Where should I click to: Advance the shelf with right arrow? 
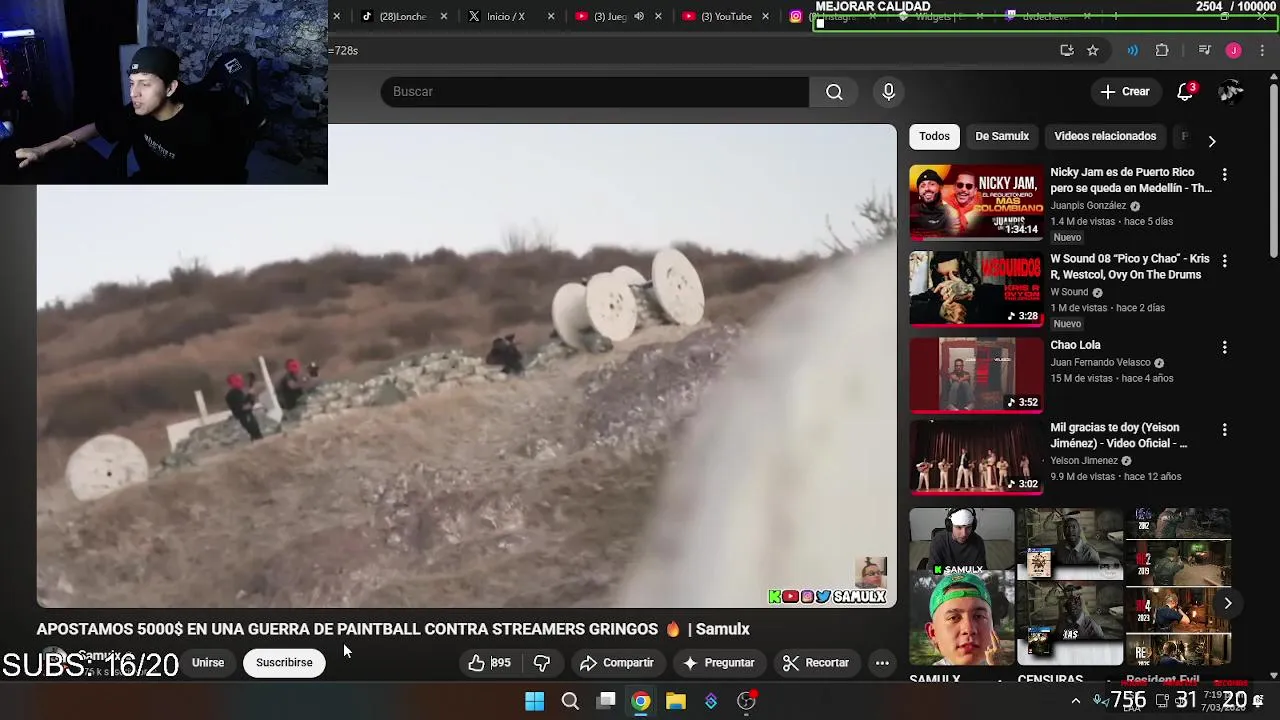click(x=1227, y=603)
